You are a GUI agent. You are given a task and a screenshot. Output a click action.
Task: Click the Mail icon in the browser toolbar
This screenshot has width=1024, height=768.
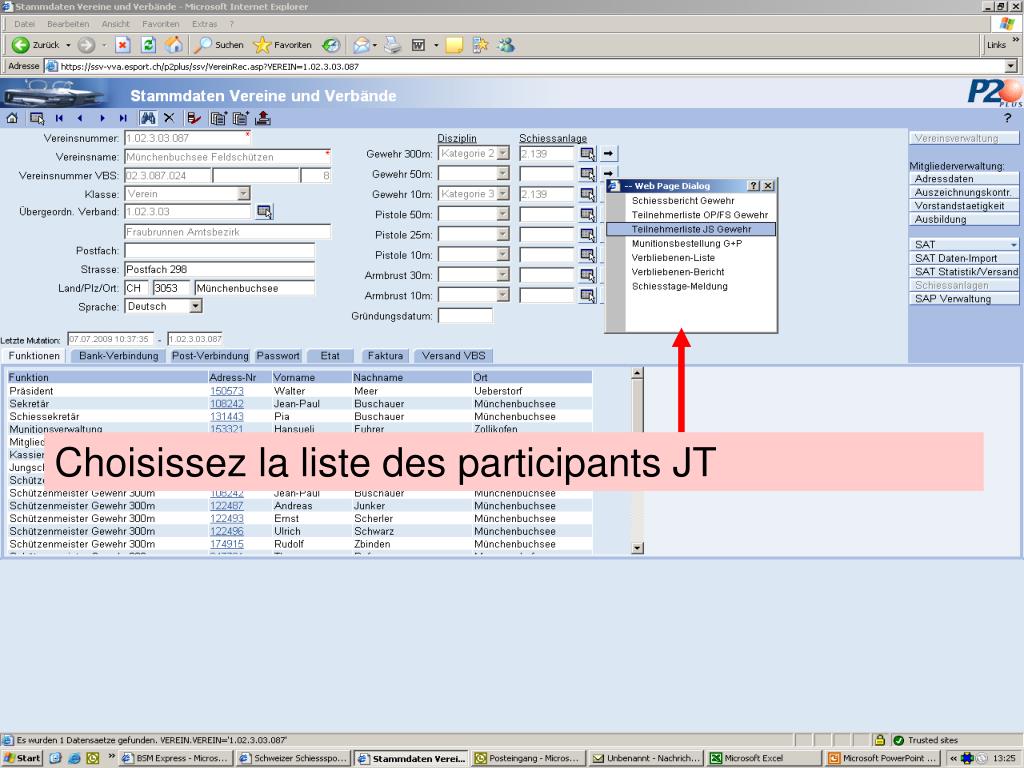361,45
